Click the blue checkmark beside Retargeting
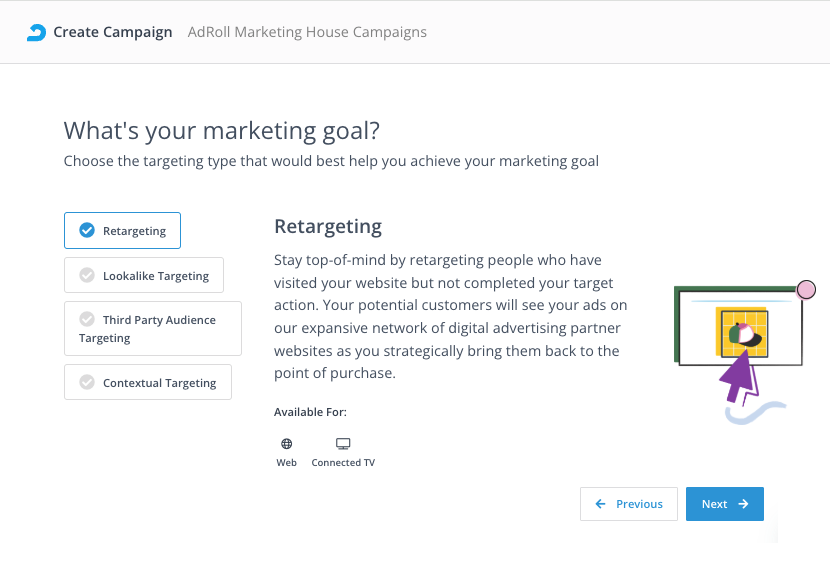 [x=86, y=231]
